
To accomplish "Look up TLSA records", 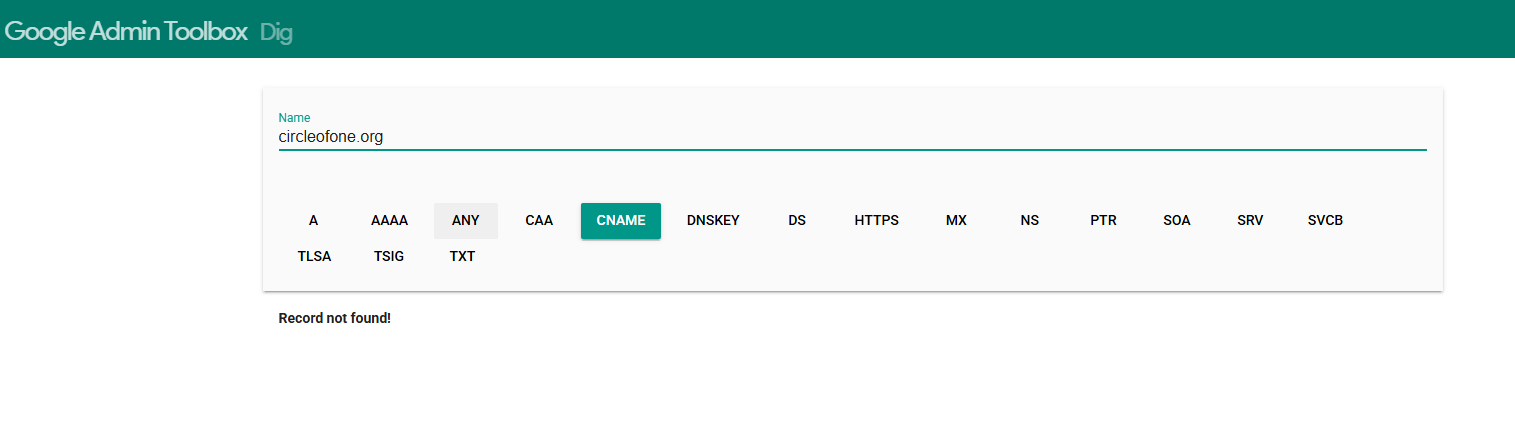I will pyautogui.click(x=314, y=256).
